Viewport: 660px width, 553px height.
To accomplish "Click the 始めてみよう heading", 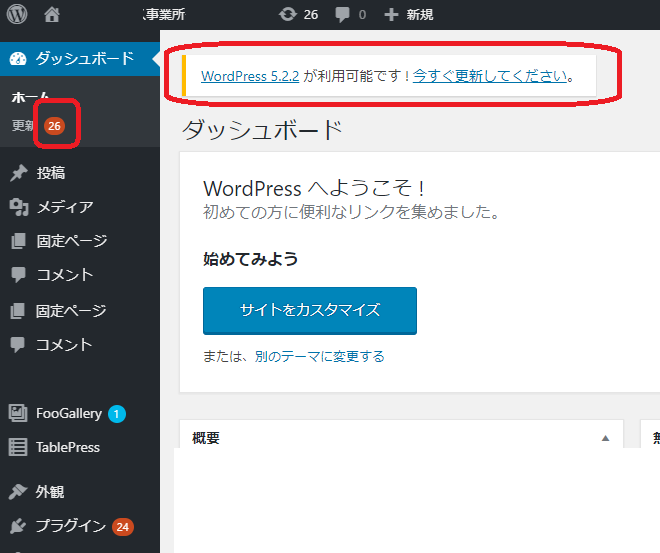I will (x=250, y=259).
